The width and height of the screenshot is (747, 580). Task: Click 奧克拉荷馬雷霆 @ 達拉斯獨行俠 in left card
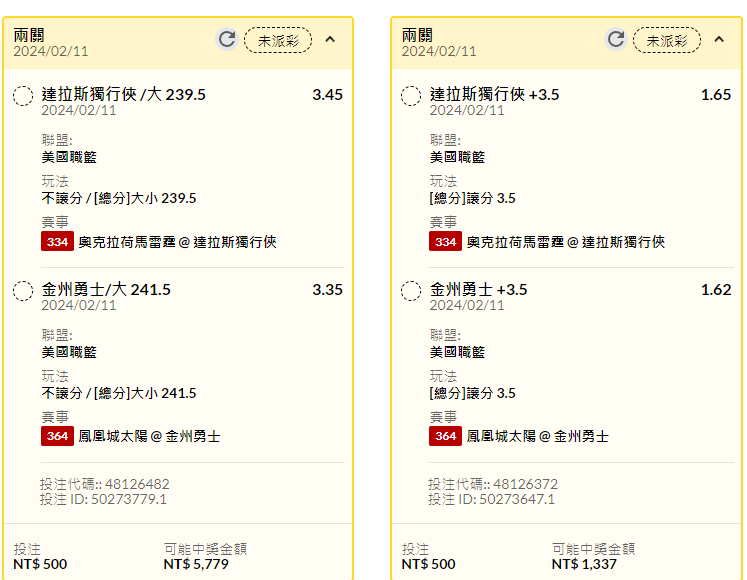click(177, 242)
